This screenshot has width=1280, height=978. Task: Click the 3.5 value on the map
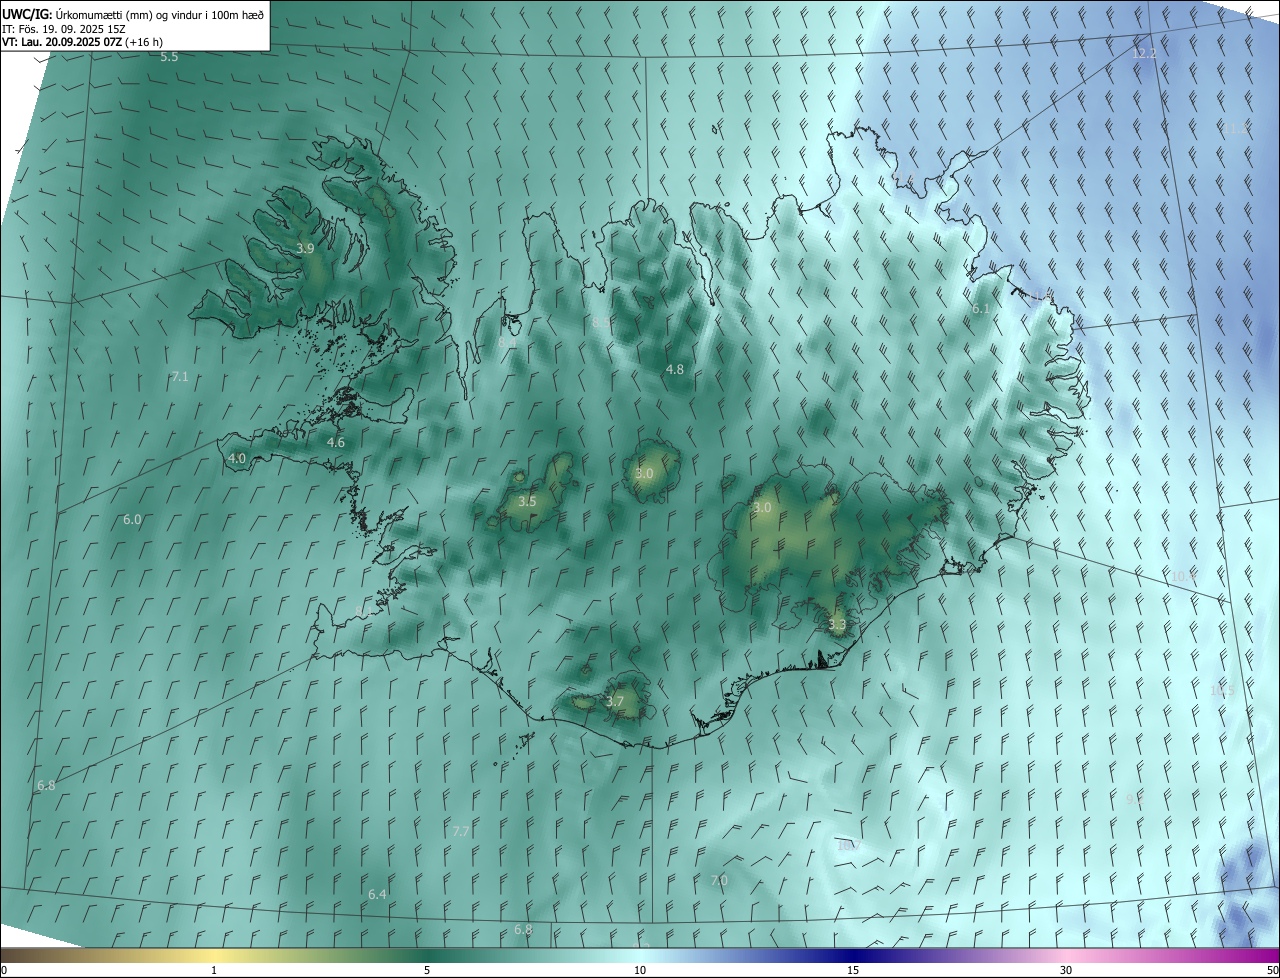coord(527,501)
